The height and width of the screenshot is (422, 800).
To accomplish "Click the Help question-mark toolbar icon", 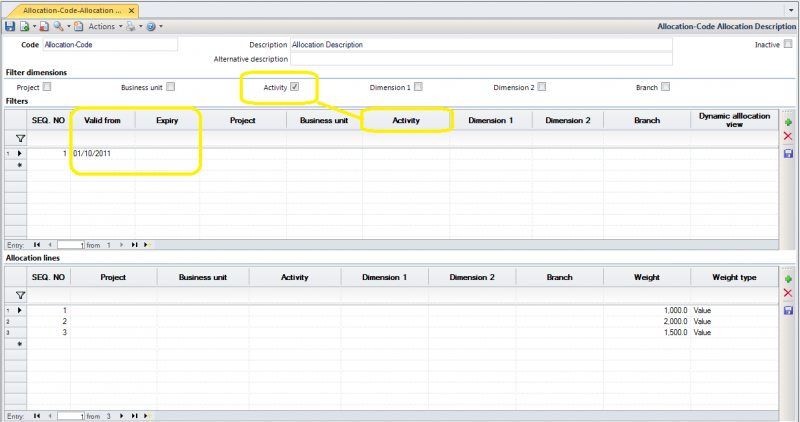I will (151, 27).
